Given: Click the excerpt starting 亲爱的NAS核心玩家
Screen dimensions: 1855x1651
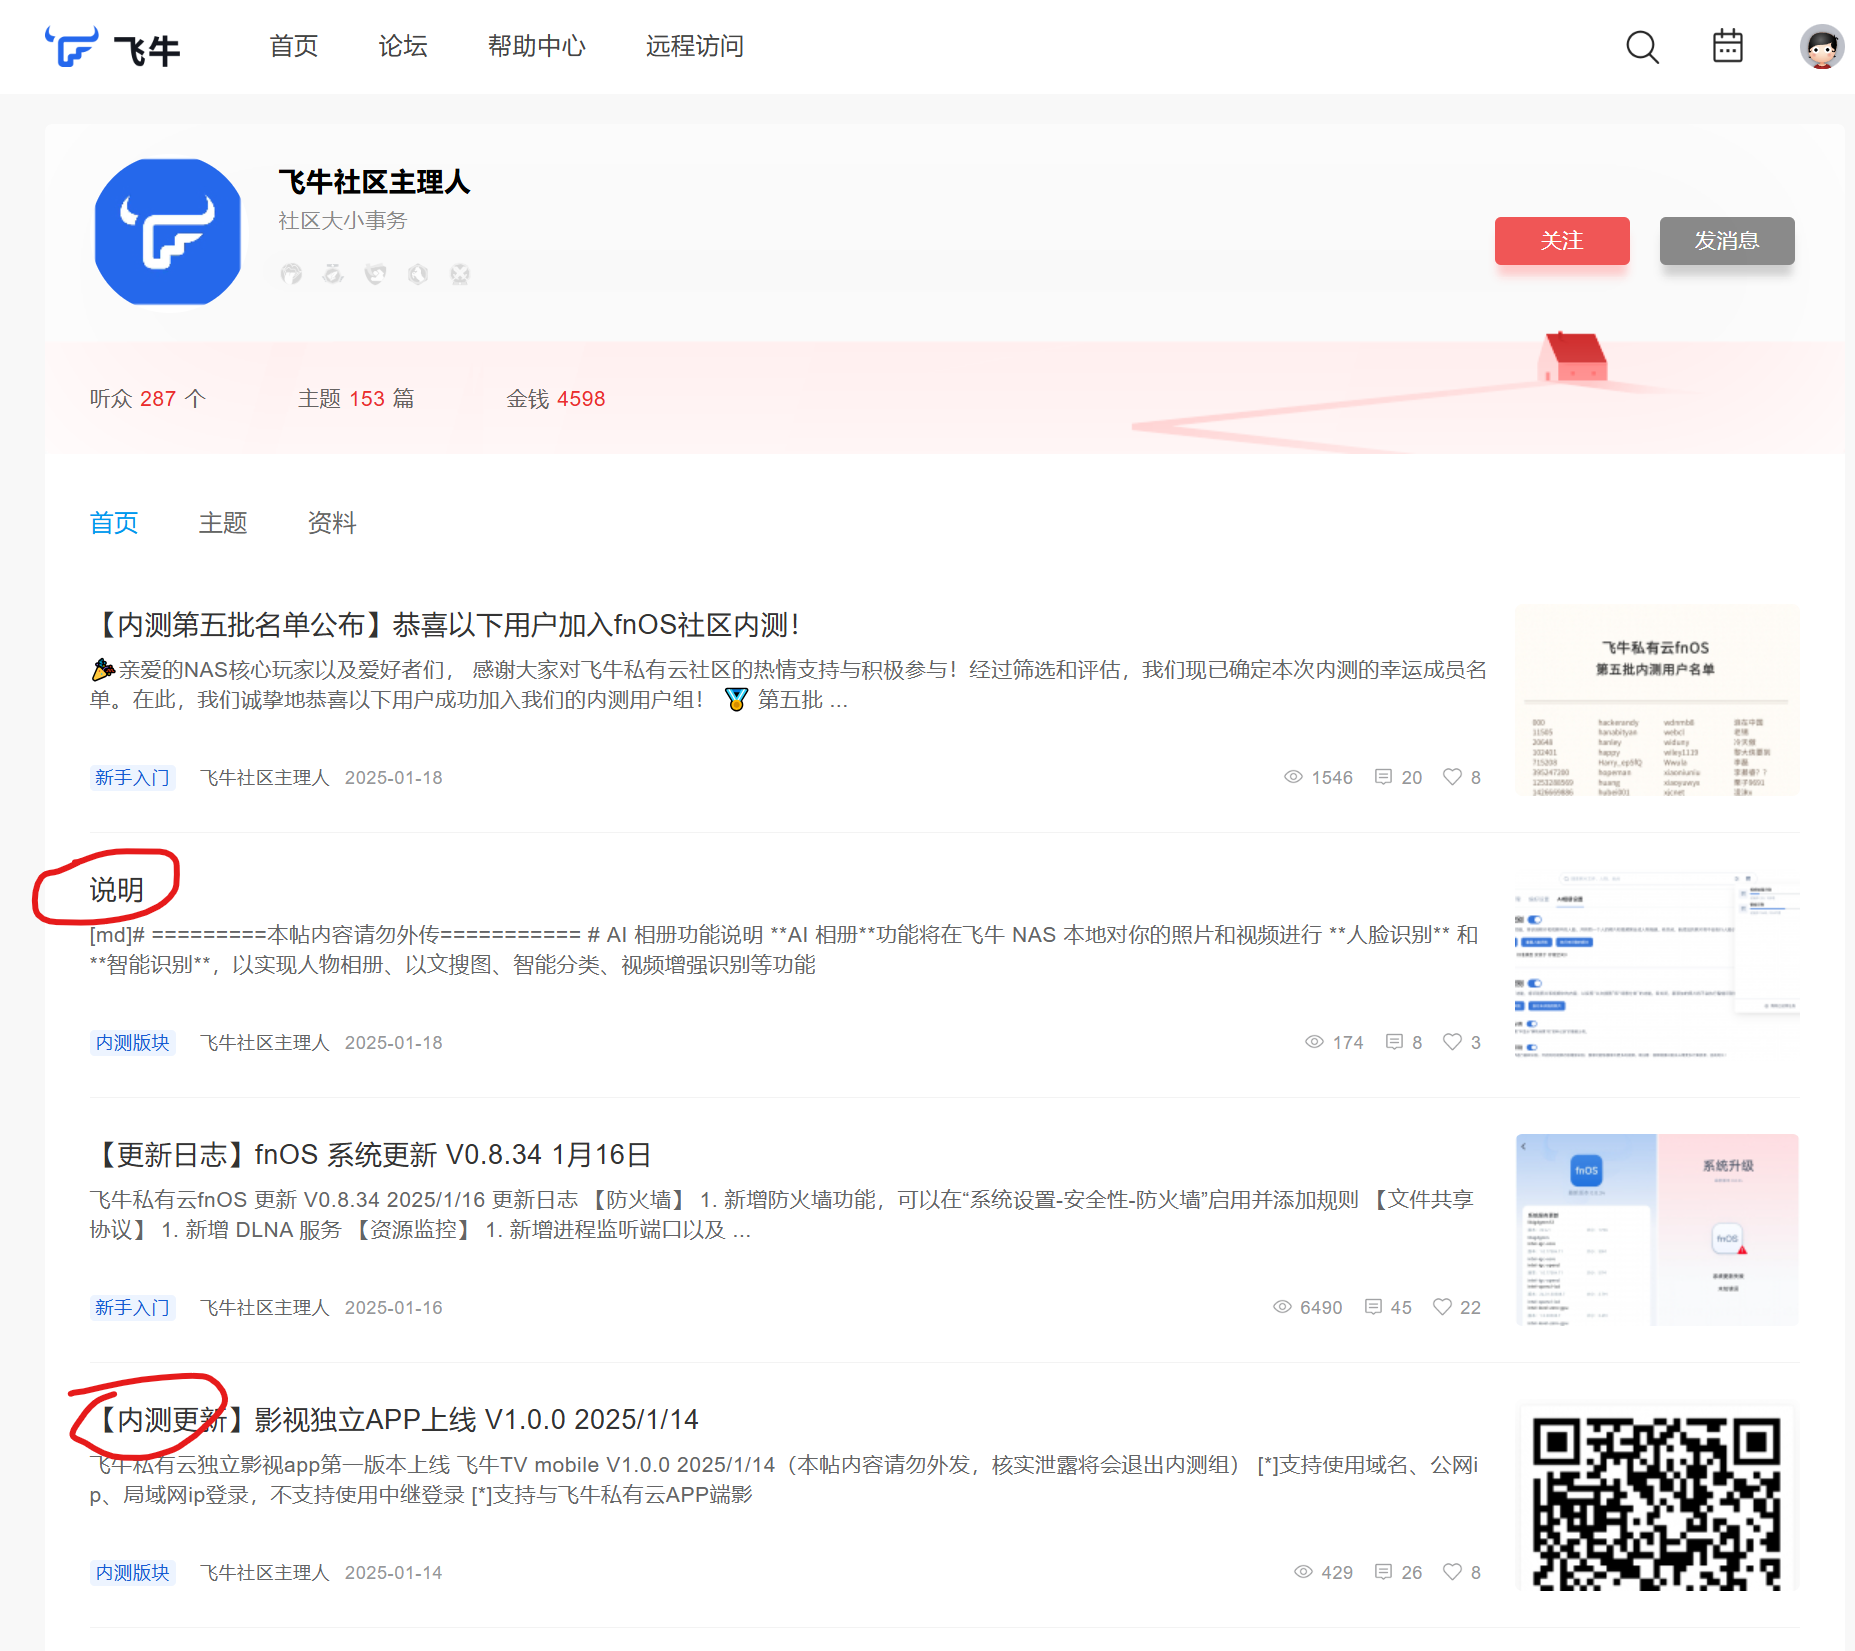Looking at the screenshot, I should coord(788,684).
